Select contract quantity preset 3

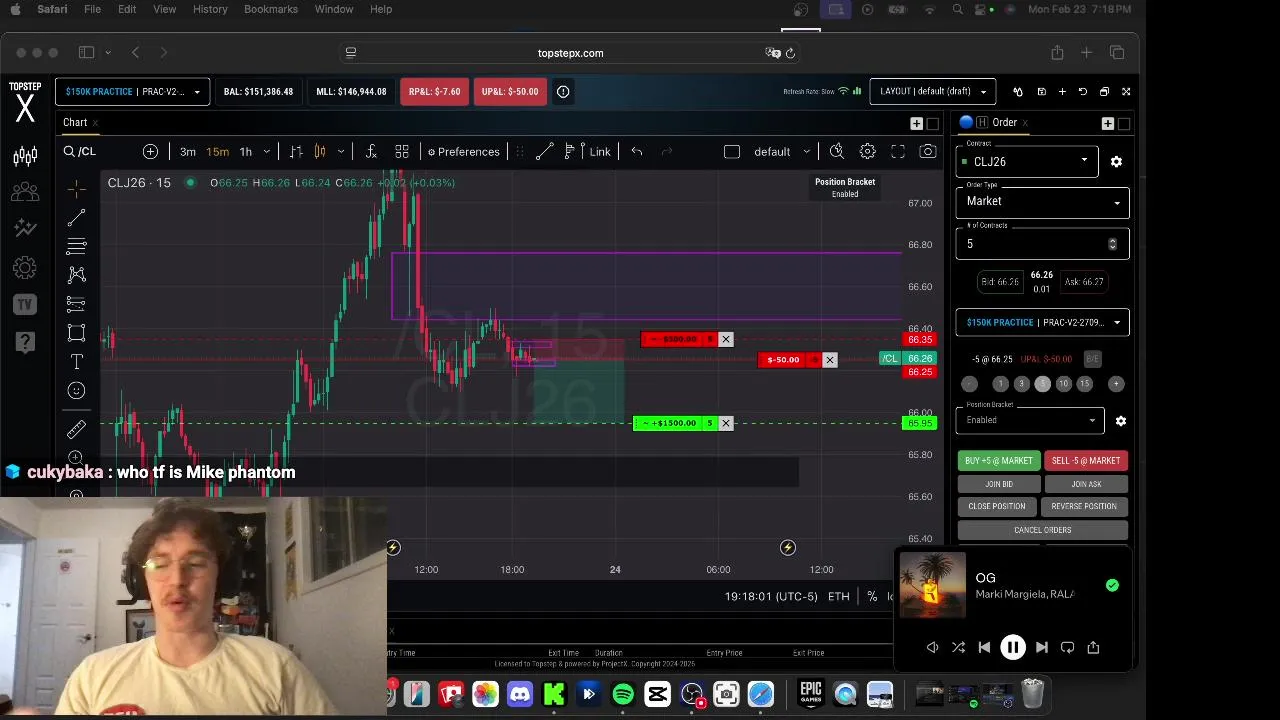pyautogui.click(x=1021, y=384)
